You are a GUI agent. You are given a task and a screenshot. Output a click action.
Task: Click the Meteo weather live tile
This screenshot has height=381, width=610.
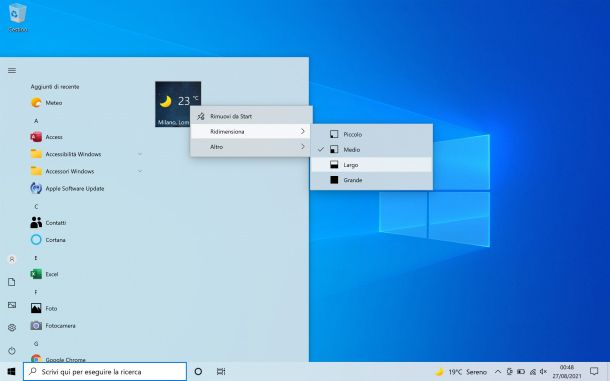pos(178,104)
